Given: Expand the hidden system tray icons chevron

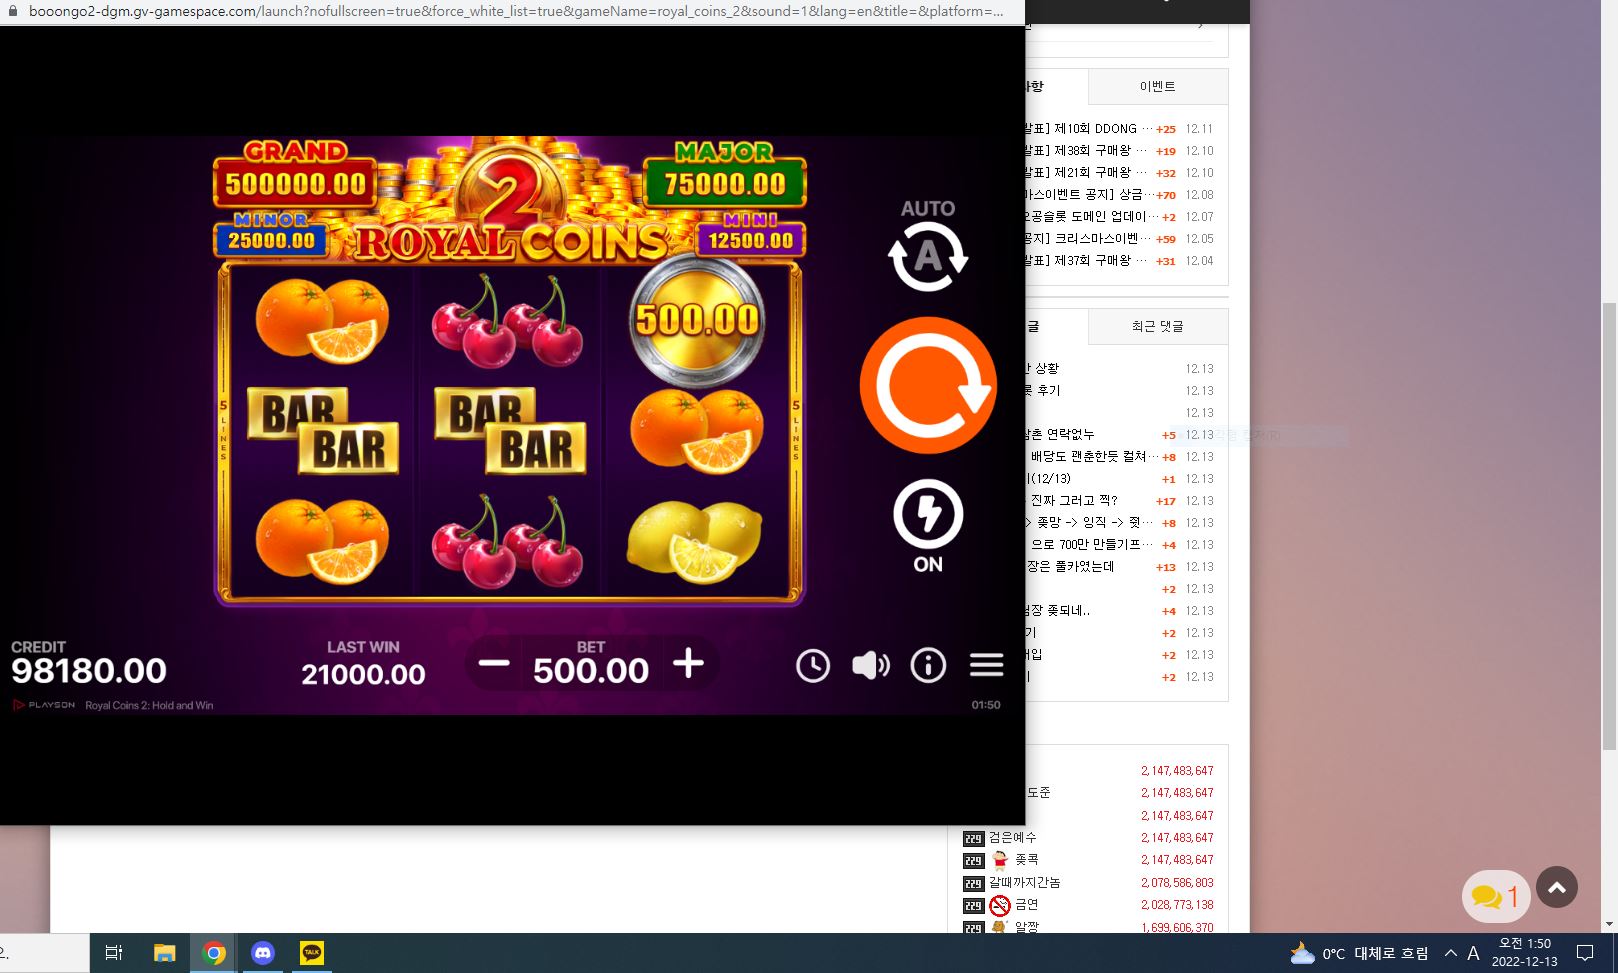Looking at the screenshot, I should (x=1451, y=953).
